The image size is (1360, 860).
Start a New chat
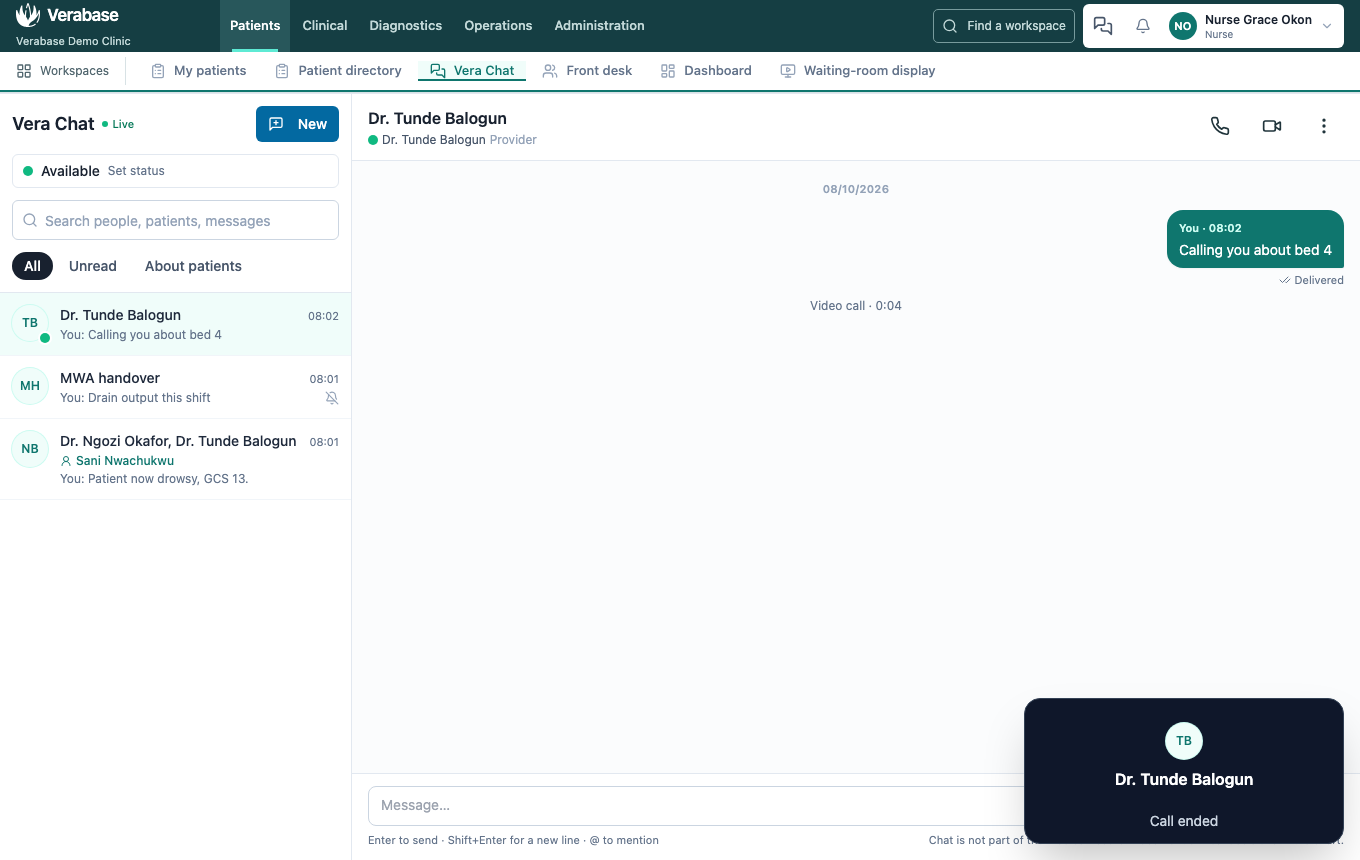pyautogui.click(x=297, y=124)
